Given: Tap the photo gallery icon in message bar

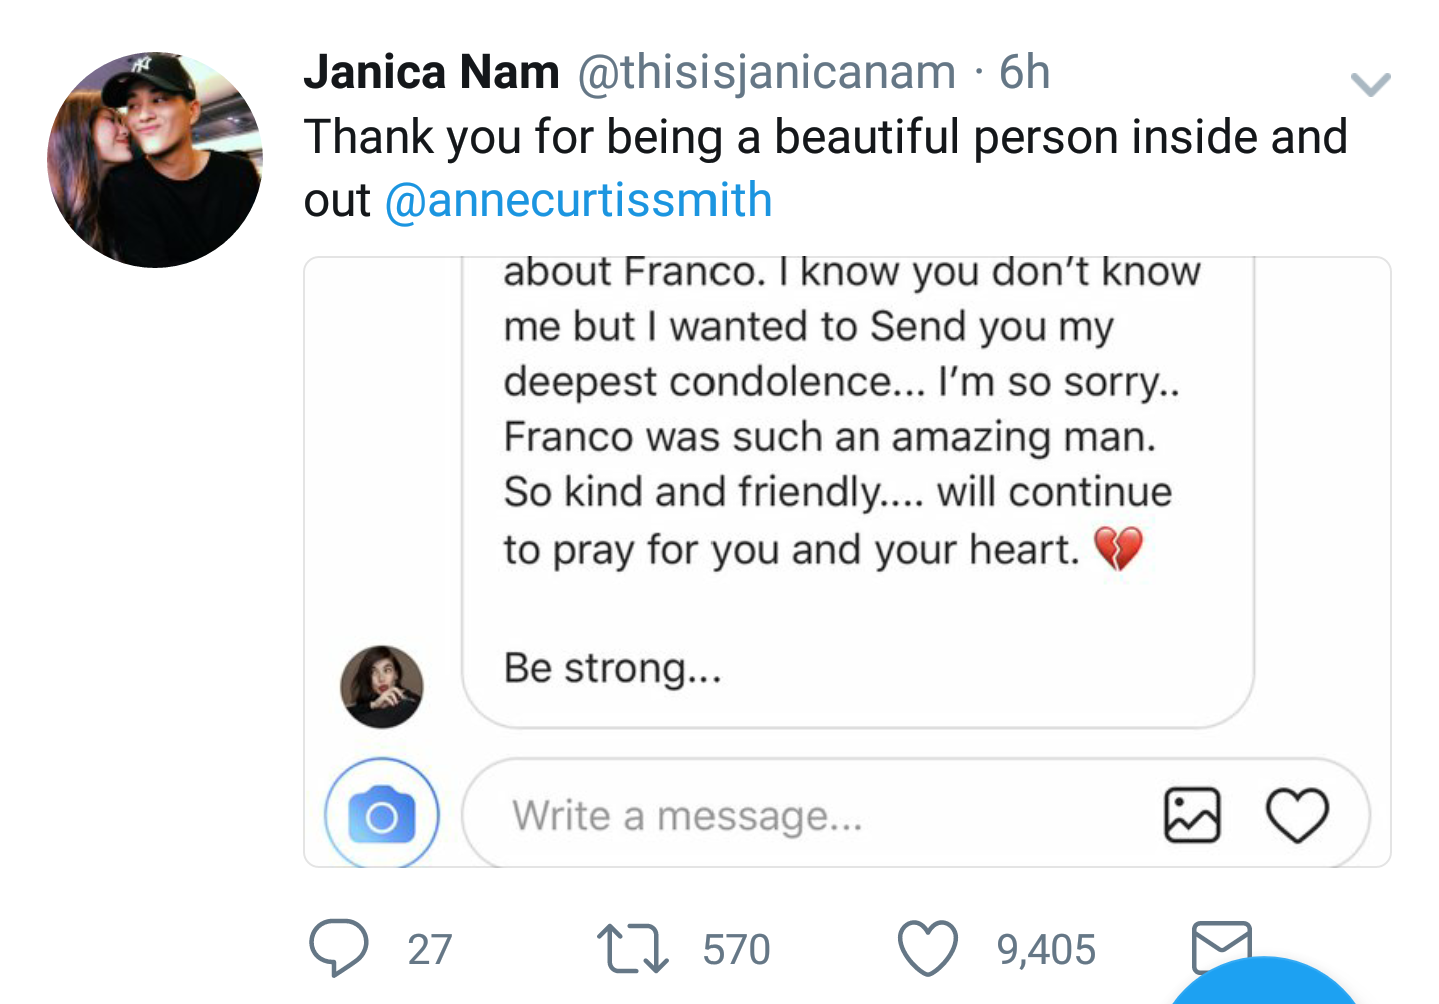Looking at the screenshot, I should (x=1192, y=815).
